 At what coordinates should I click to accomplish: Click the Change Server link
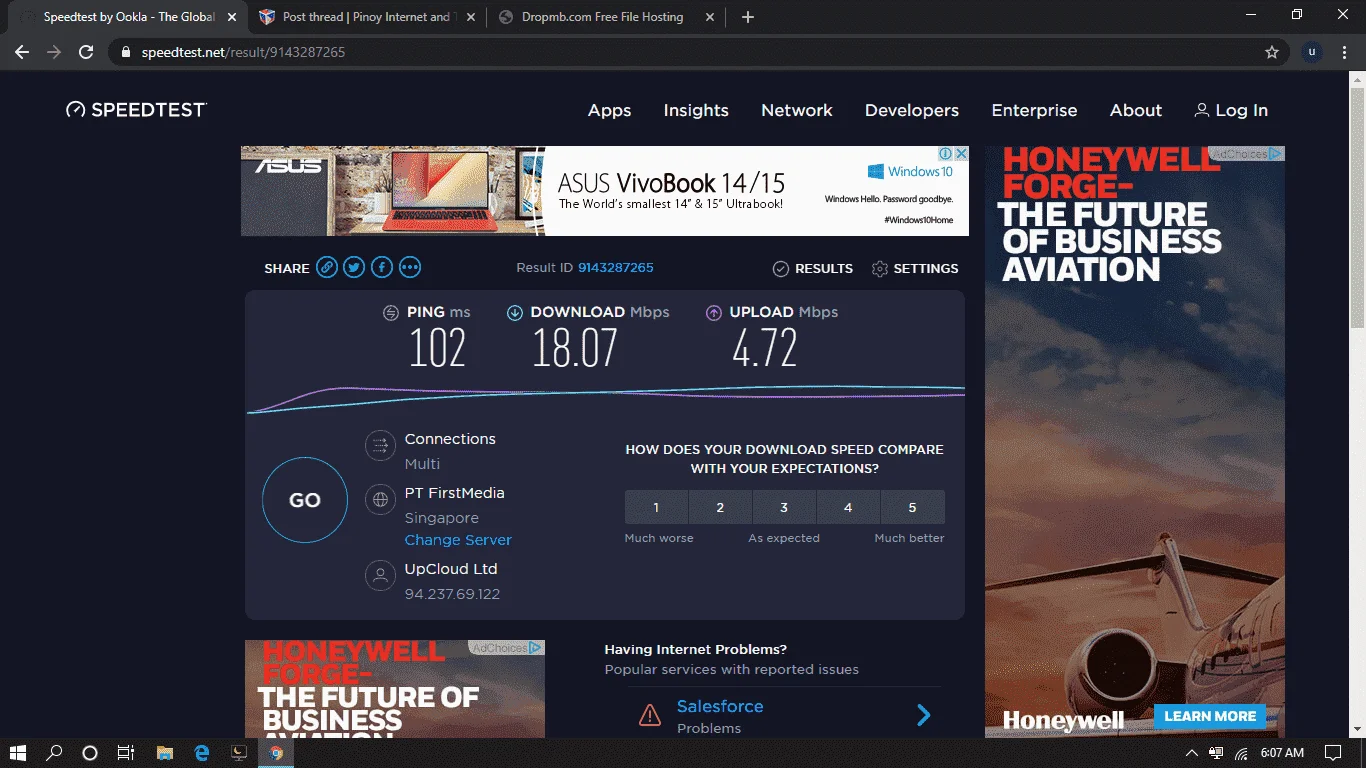coord(458,540)
